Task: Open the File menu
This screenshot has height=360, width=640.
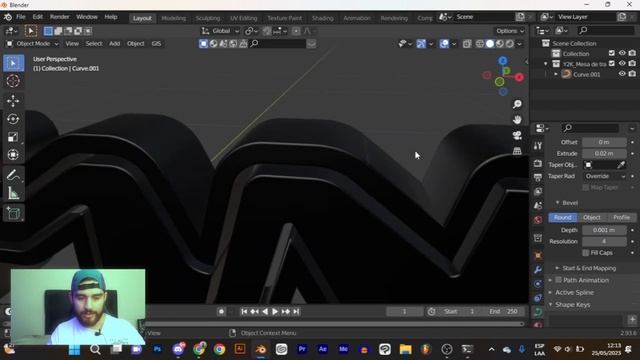Action: pos(21,17)
